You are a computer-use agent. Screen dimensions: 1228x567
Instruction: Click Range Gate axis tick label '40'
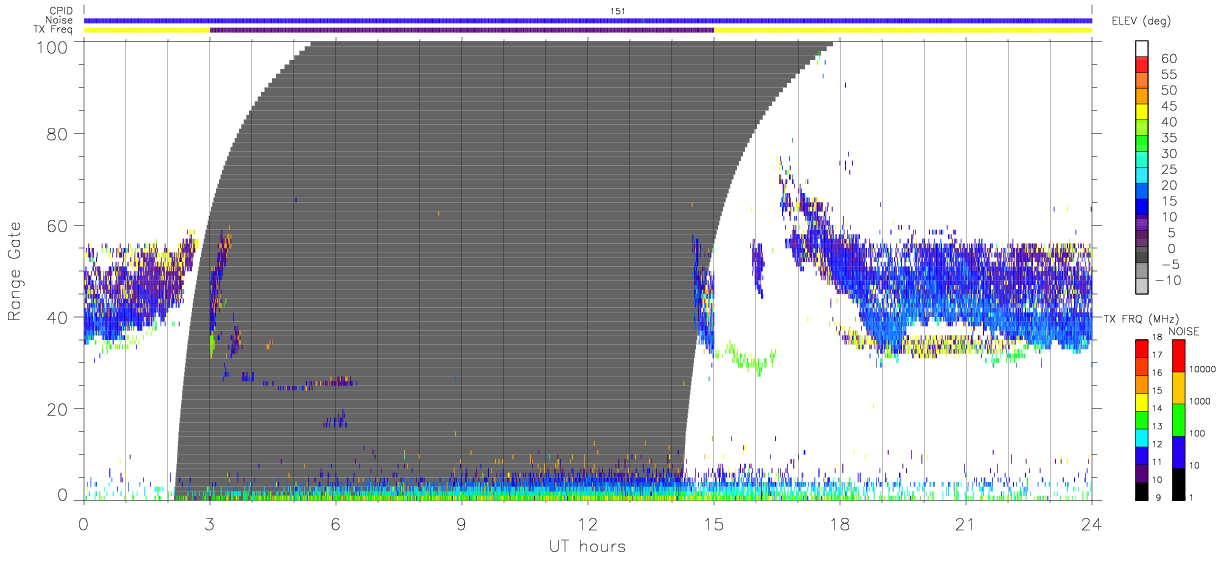tap(57, 317)
